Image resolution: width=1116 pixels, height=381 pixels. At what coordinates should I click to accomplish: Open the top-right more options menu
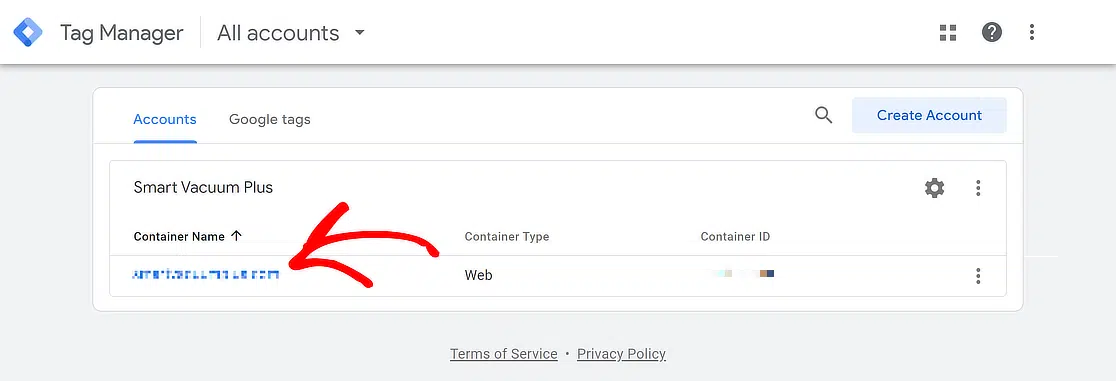pyautogui.click(x=1031, y=32)
